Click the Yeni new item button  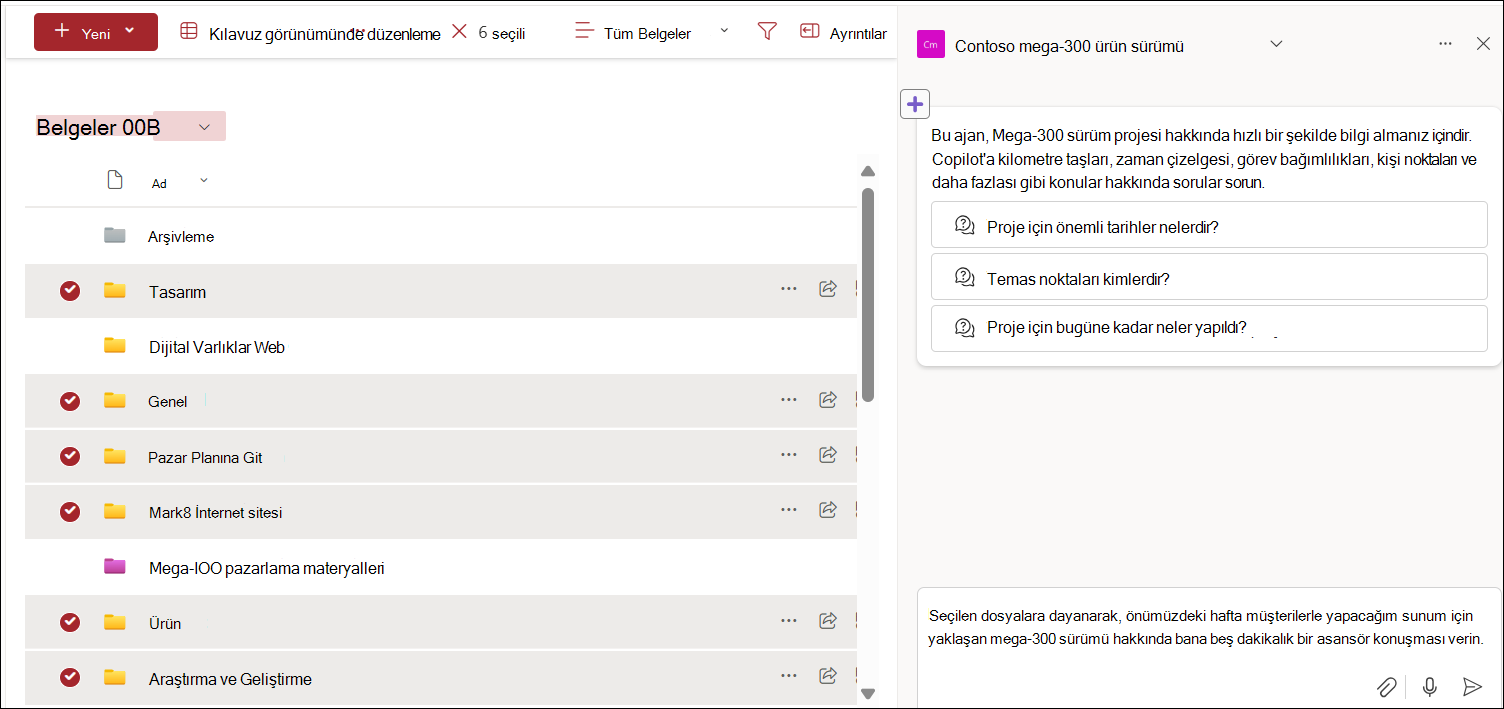(96, 32)
